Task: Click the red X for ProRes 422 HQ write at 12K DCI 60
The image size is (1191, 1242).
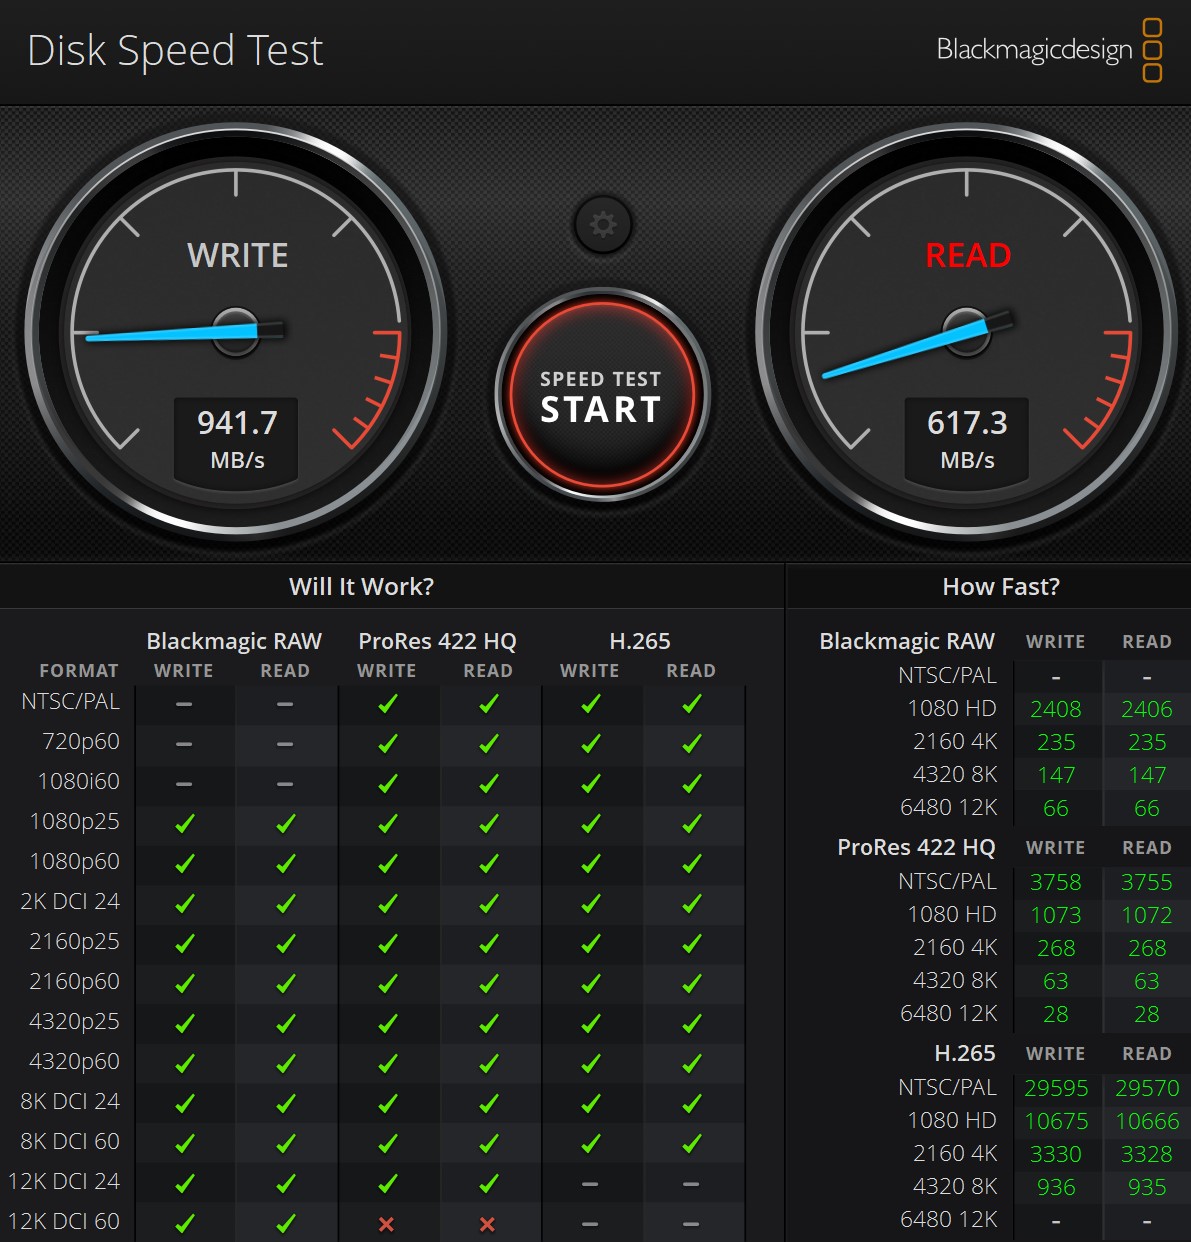Action: (387, 1224)
